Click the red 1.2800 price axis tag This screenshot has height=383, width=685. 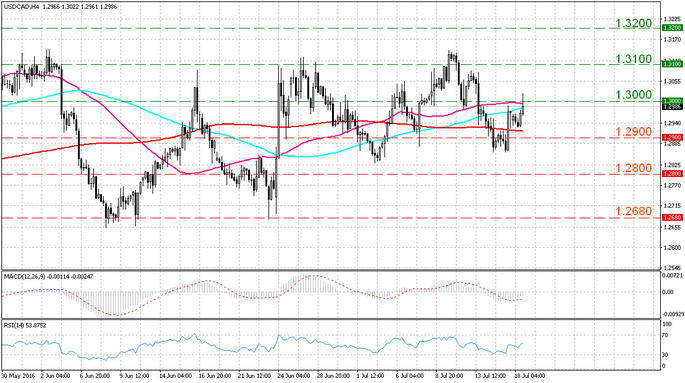672,174
